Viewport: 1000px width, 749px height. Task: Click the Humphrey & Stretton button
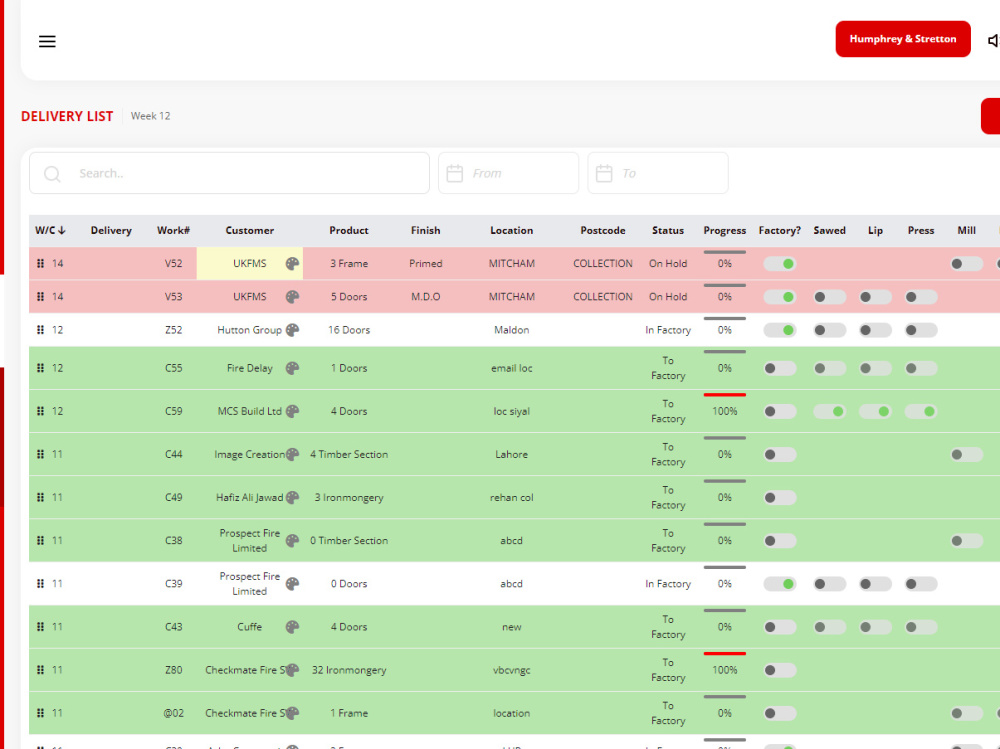(x=903, y=39)
